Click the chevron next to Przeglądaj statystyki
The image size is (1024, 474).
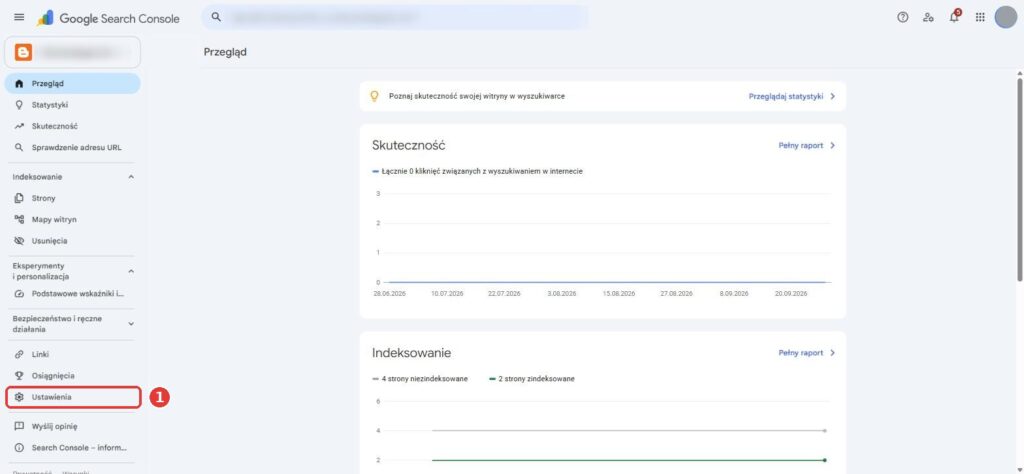tap(832, 96)
